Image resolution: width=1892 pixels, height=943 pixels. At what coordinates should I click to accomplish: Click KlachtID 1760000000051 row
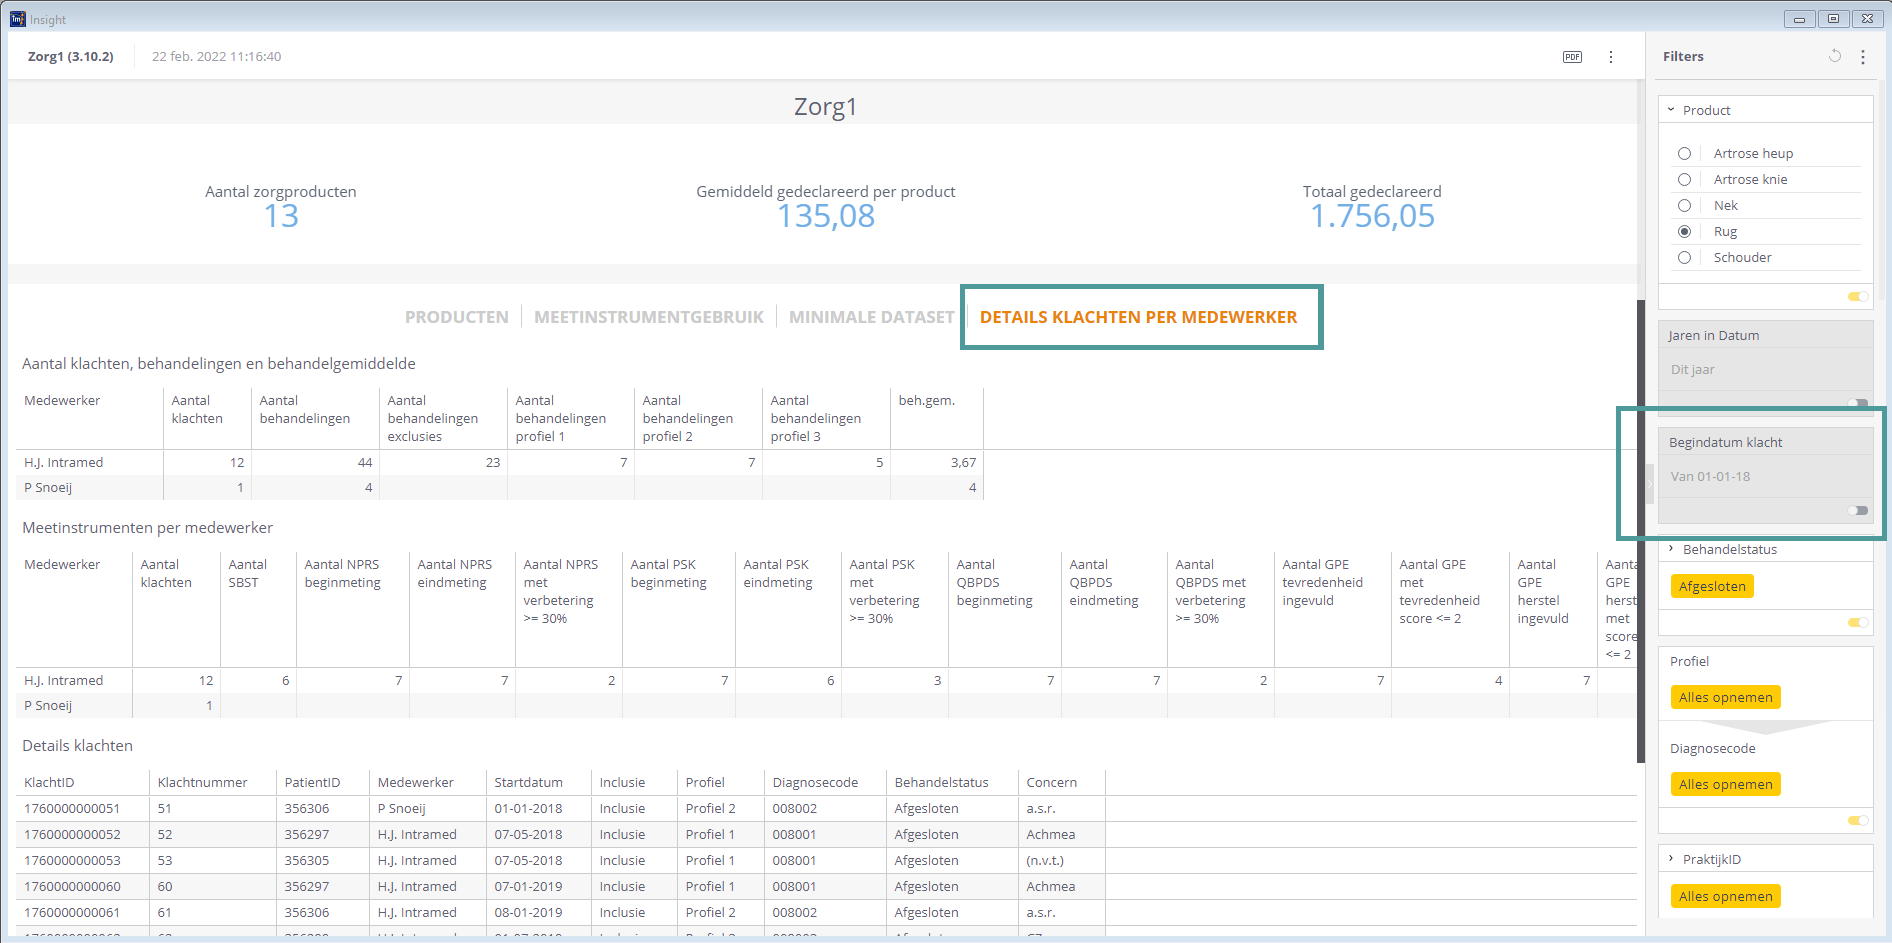click(x=72, y=809)
